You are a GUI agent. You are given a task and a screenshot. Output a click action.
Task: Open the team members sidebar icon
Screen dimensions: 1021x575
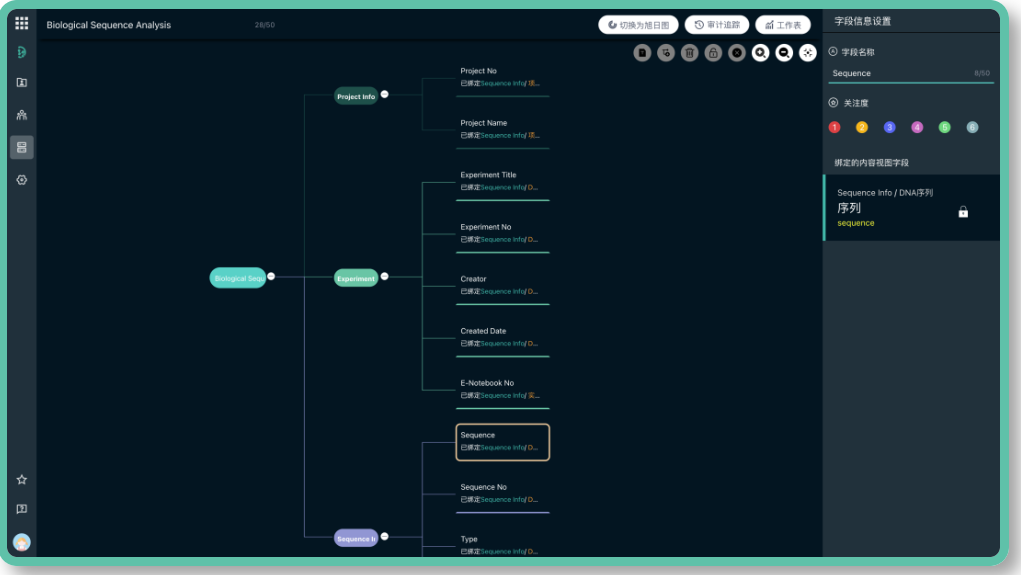[22, 115]
